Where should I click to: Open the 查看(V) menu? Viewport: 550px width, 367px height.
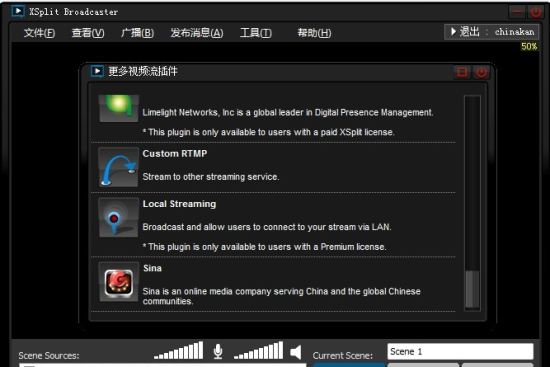(x=88, y=33)
